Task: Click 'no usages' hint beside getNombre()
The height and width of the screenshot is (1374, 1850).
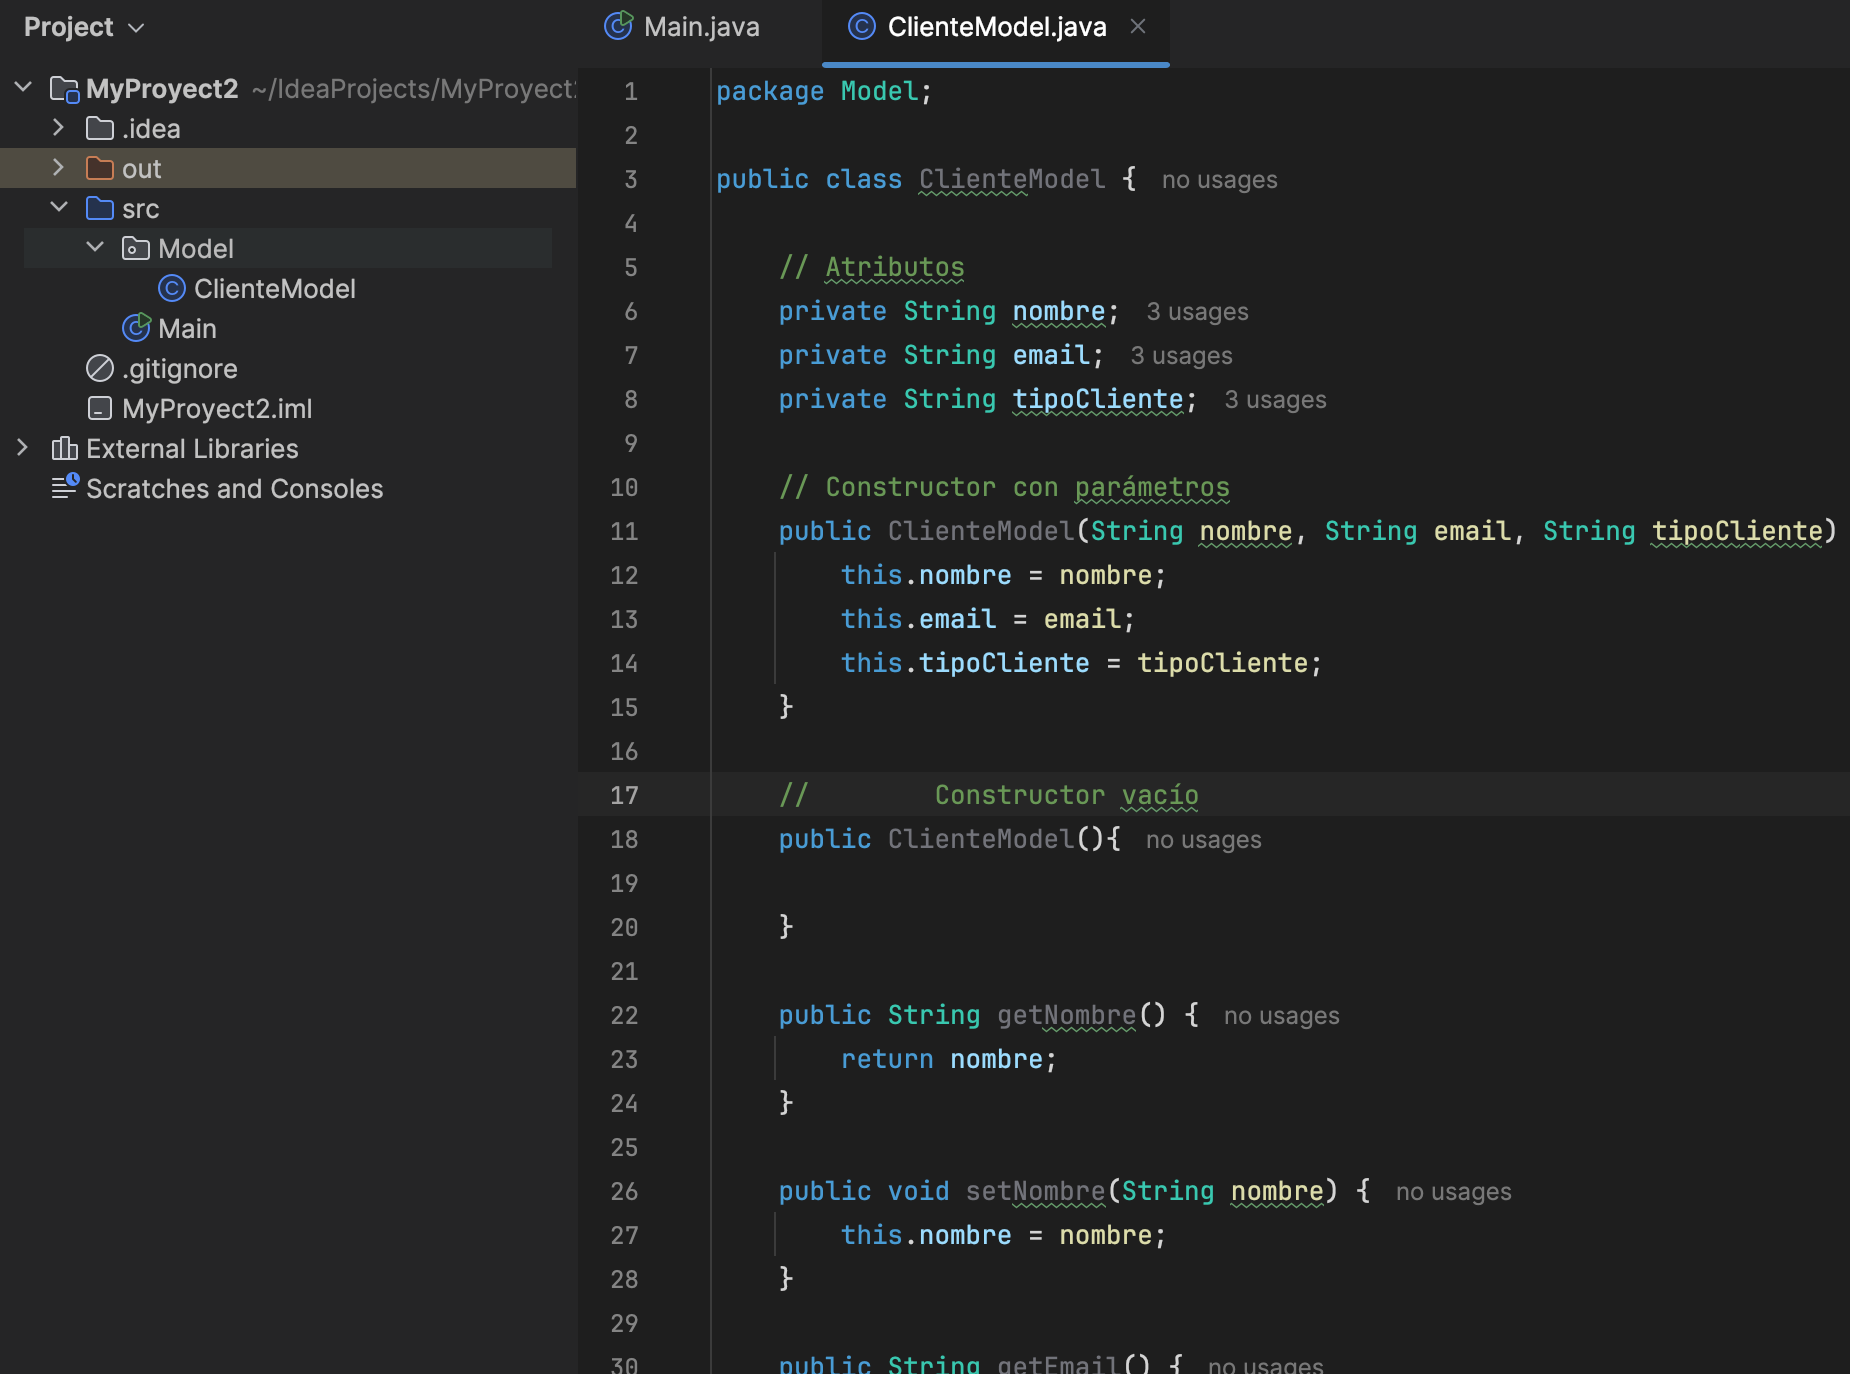Action: click(1281, 1016)
